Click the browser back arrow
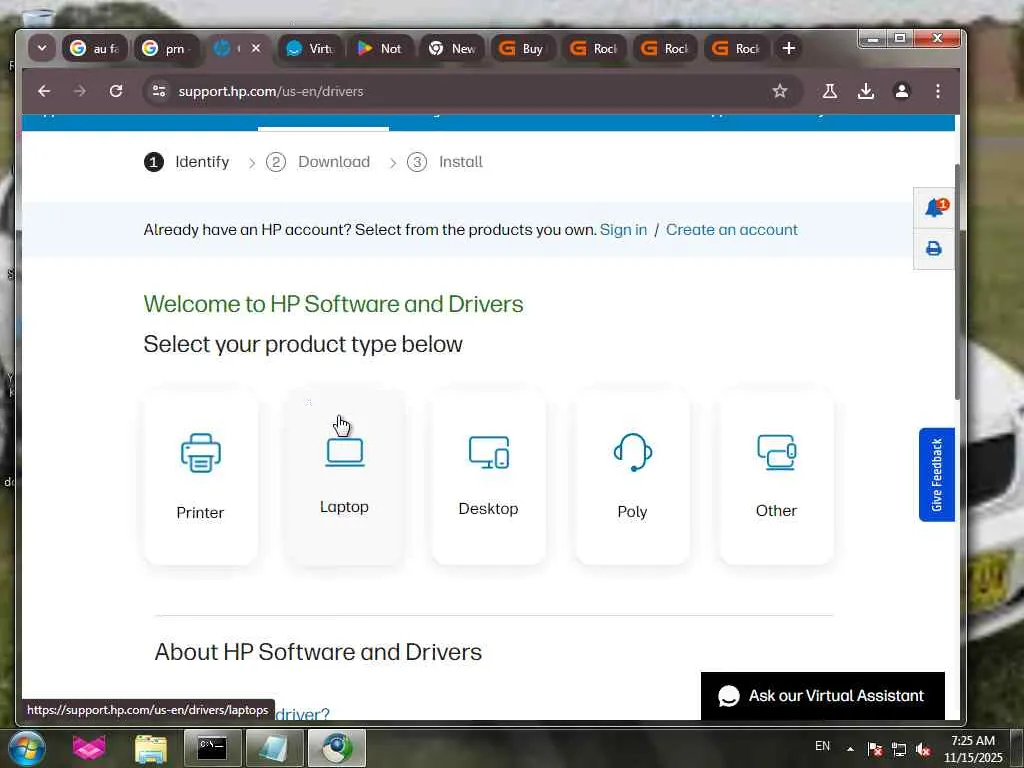The width and height of the screenshot is (1024, 768). 44,91
